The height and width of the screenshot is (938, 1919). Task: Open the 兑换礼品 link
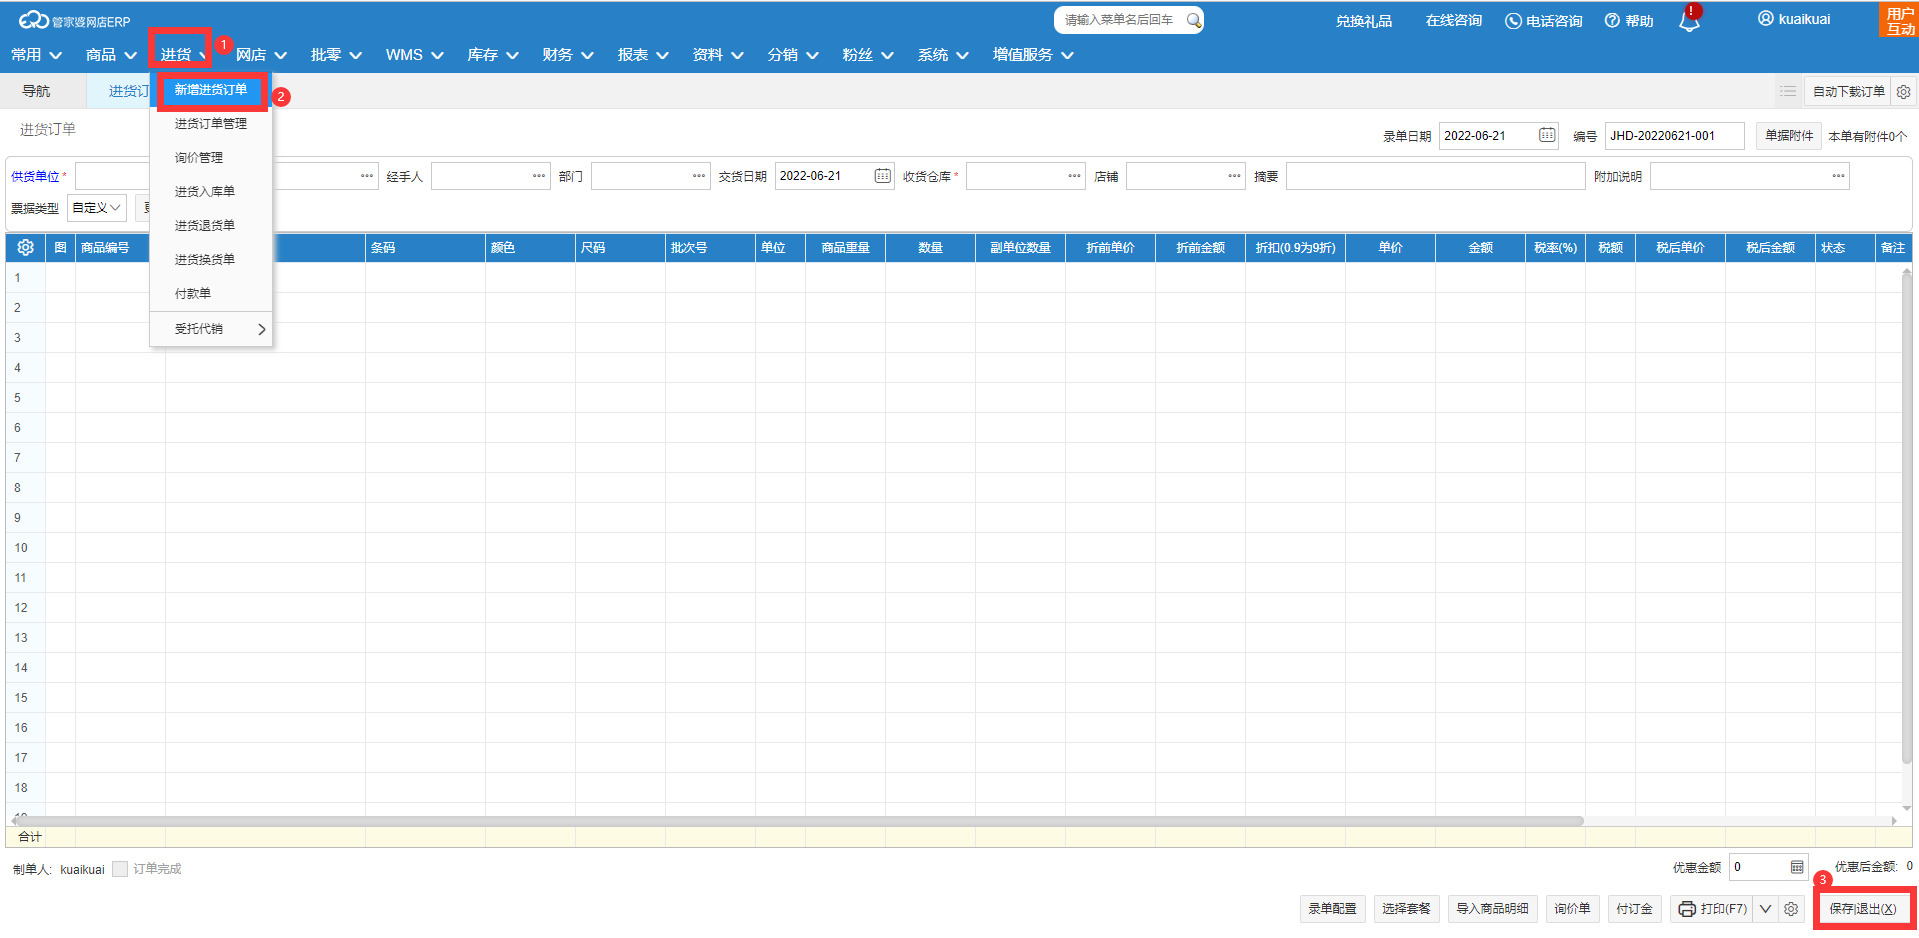click(1363, 21)
